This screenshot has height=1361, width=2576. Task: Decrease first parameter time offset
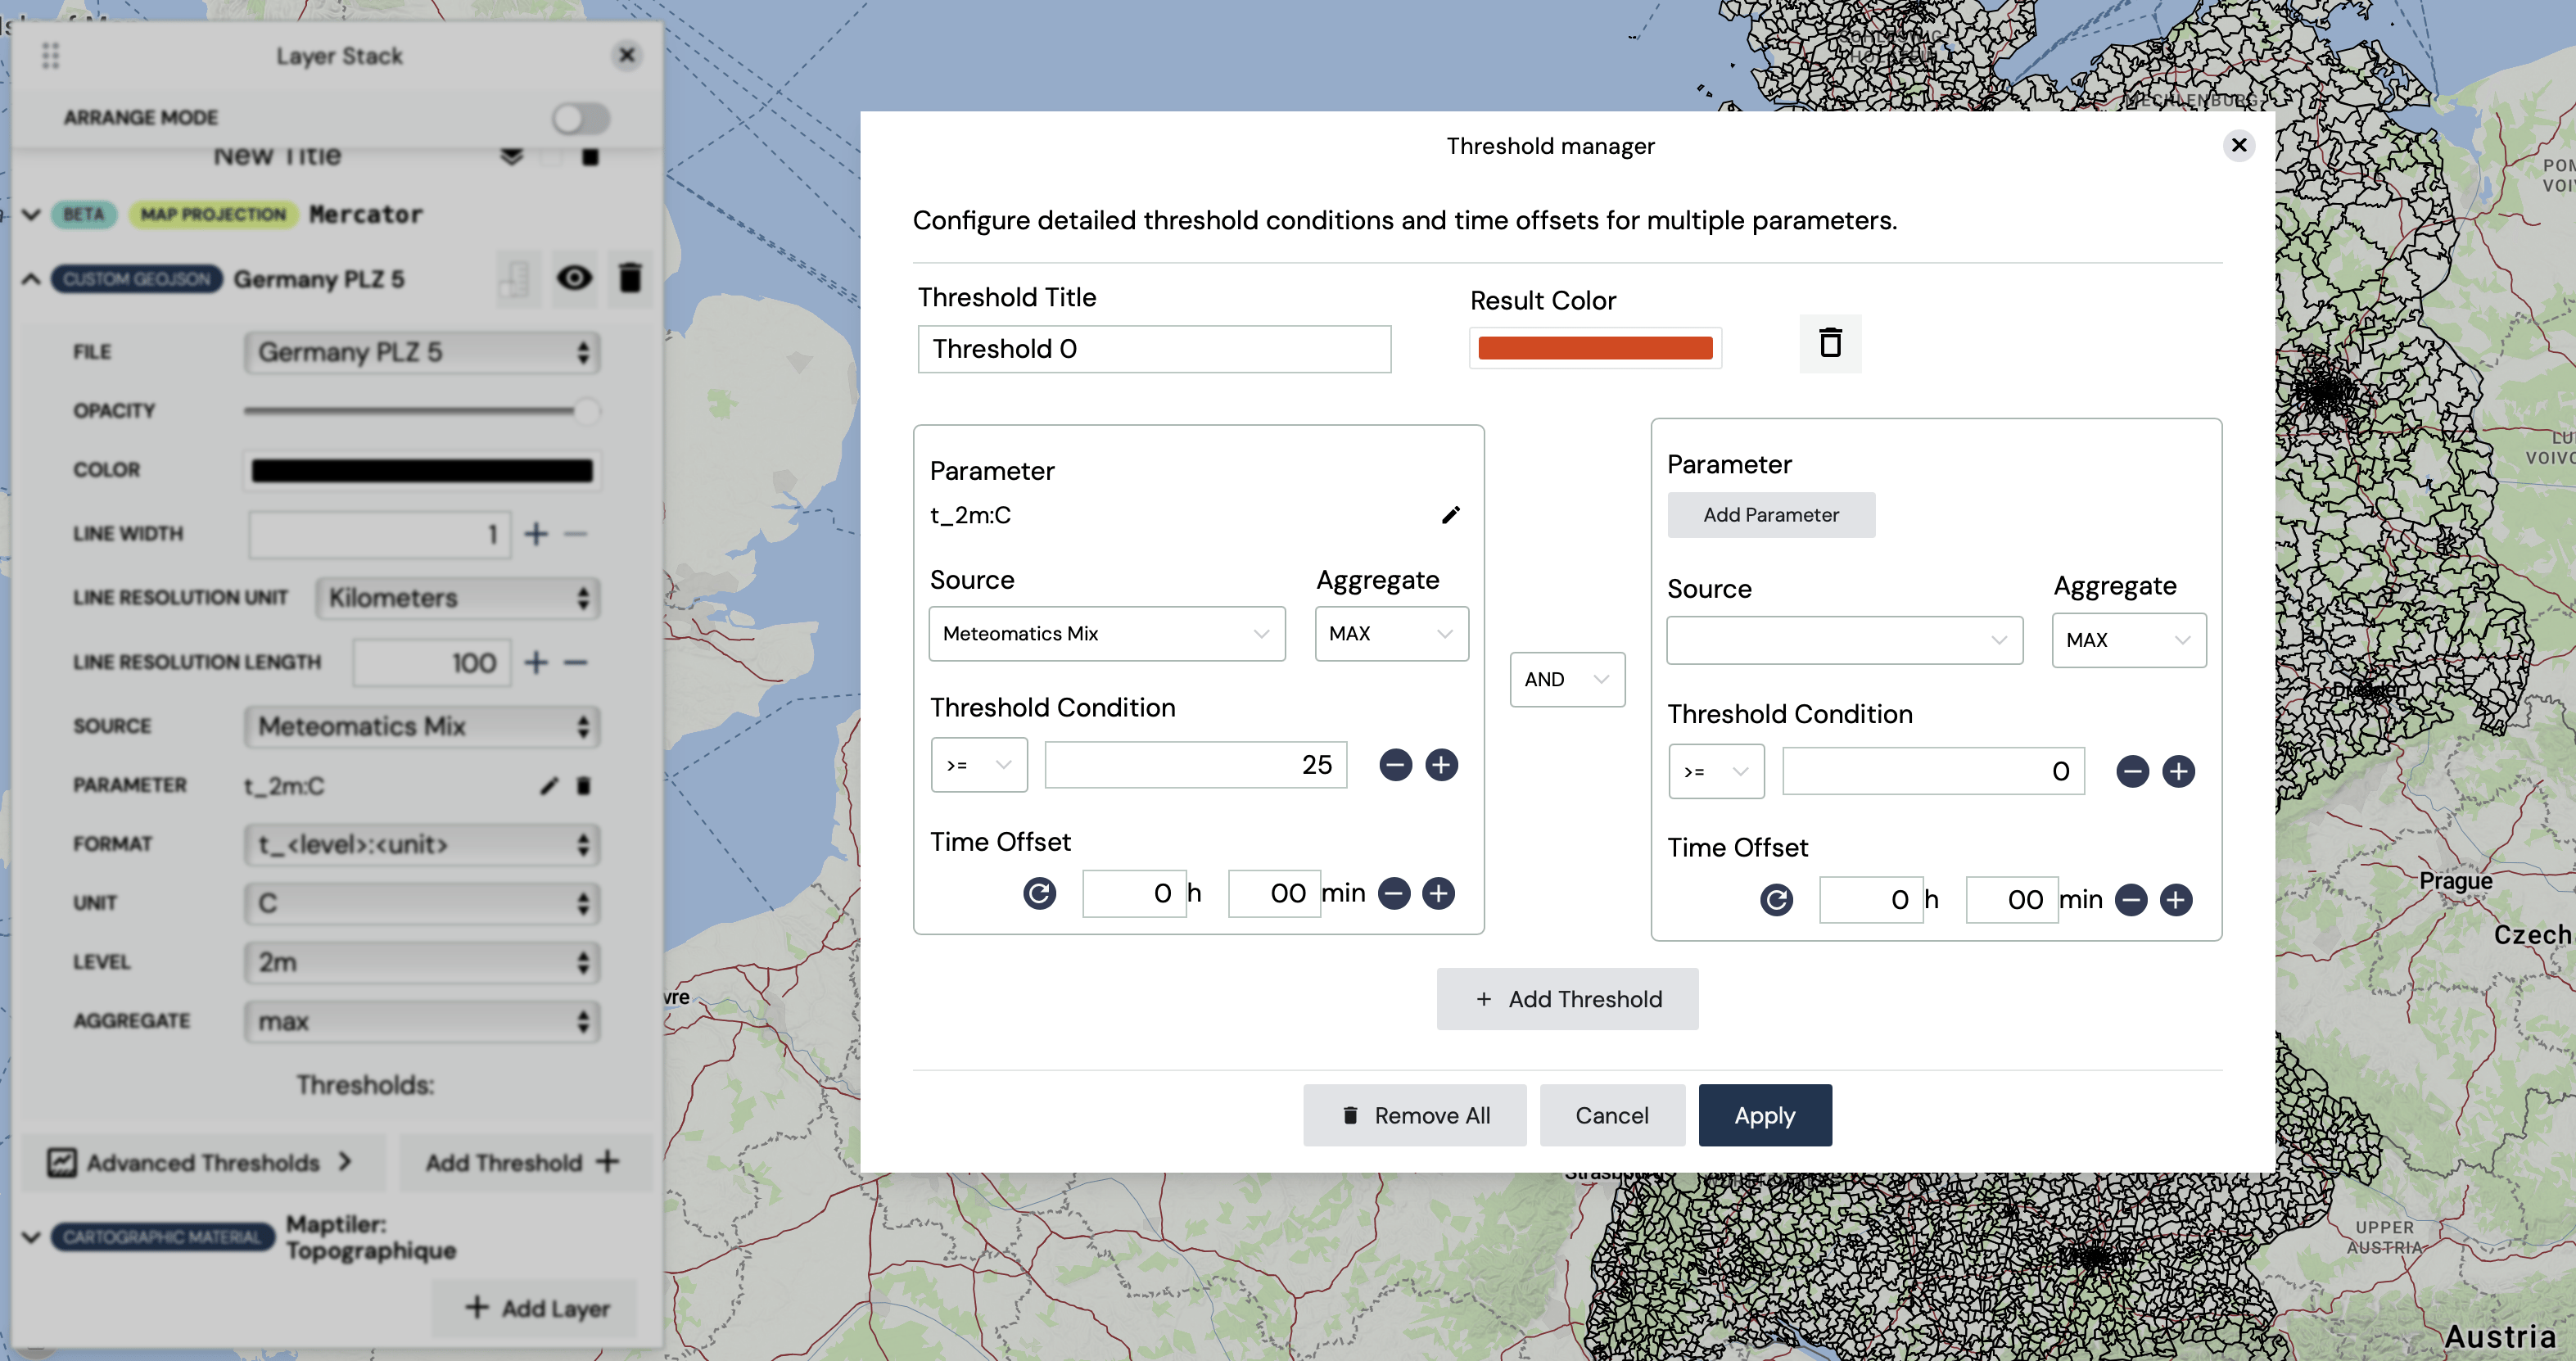pos(1393,893)
